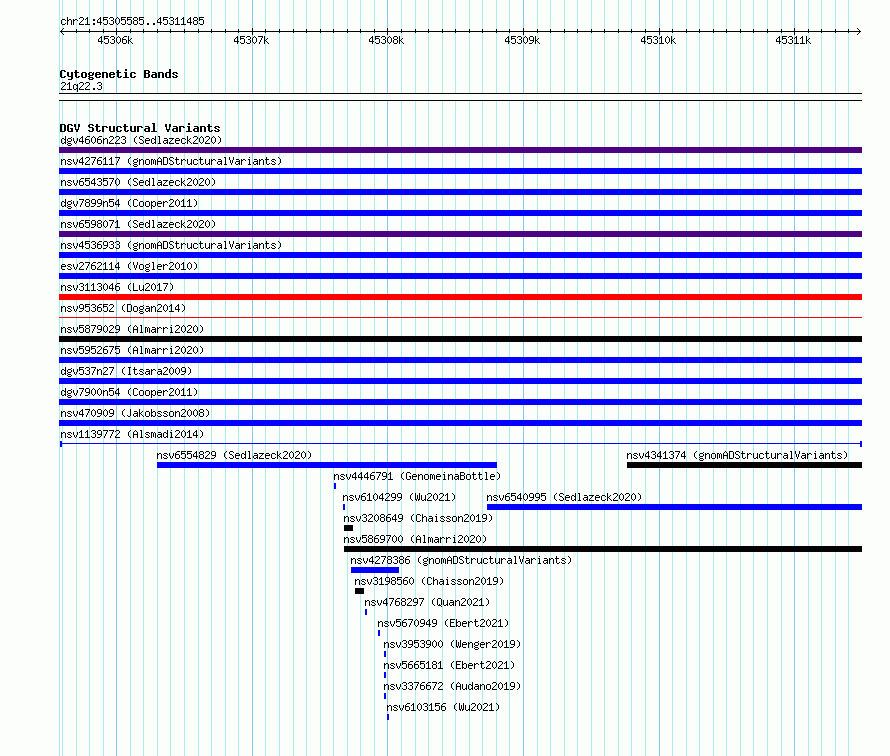This screenshot has width=890, height=756.
Task: Click the nsv6104299 (Wu2021) label
Action: pos(399,497)
